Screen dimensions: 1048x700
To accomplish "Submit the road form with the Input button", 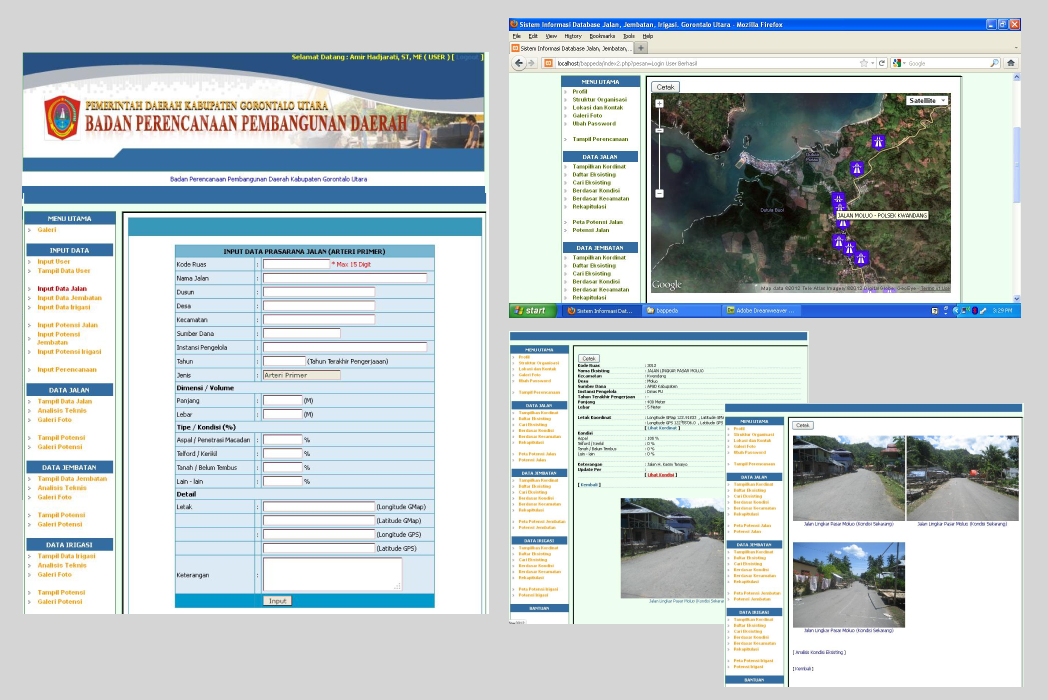I will [277, 601].
